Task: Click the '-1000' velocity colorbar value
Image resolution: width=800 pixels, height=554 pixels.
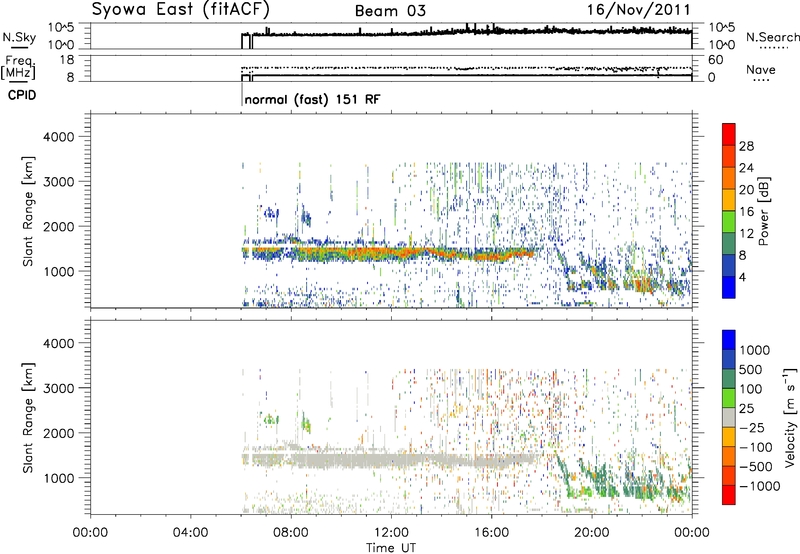Action: [x=760, y=486]
